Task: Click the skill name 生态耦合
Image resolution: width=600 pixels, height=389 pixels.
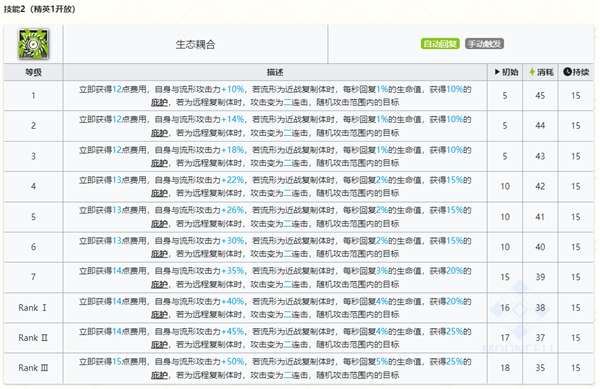Action: 195,45
